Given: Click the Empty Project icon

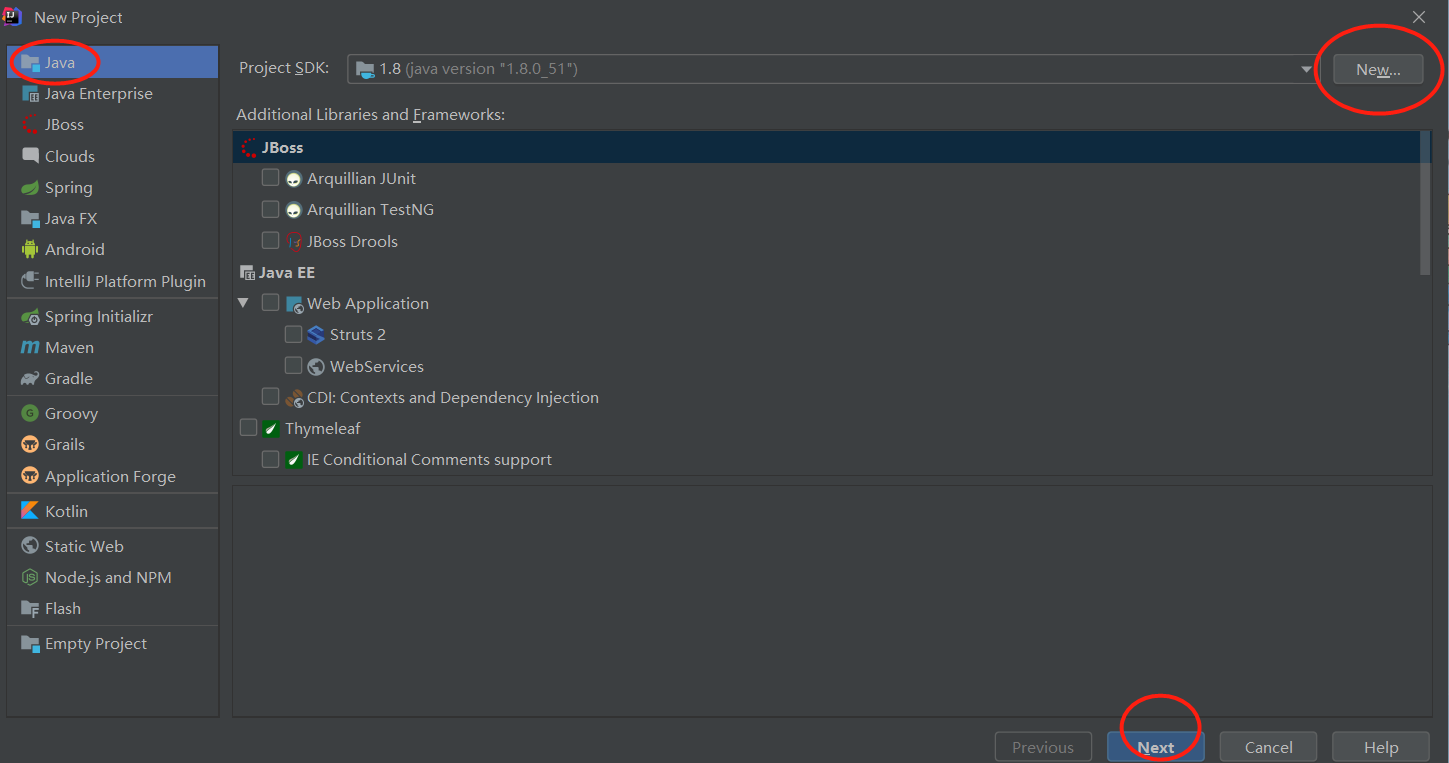Looking at the screenshot, I should (30, 644).
